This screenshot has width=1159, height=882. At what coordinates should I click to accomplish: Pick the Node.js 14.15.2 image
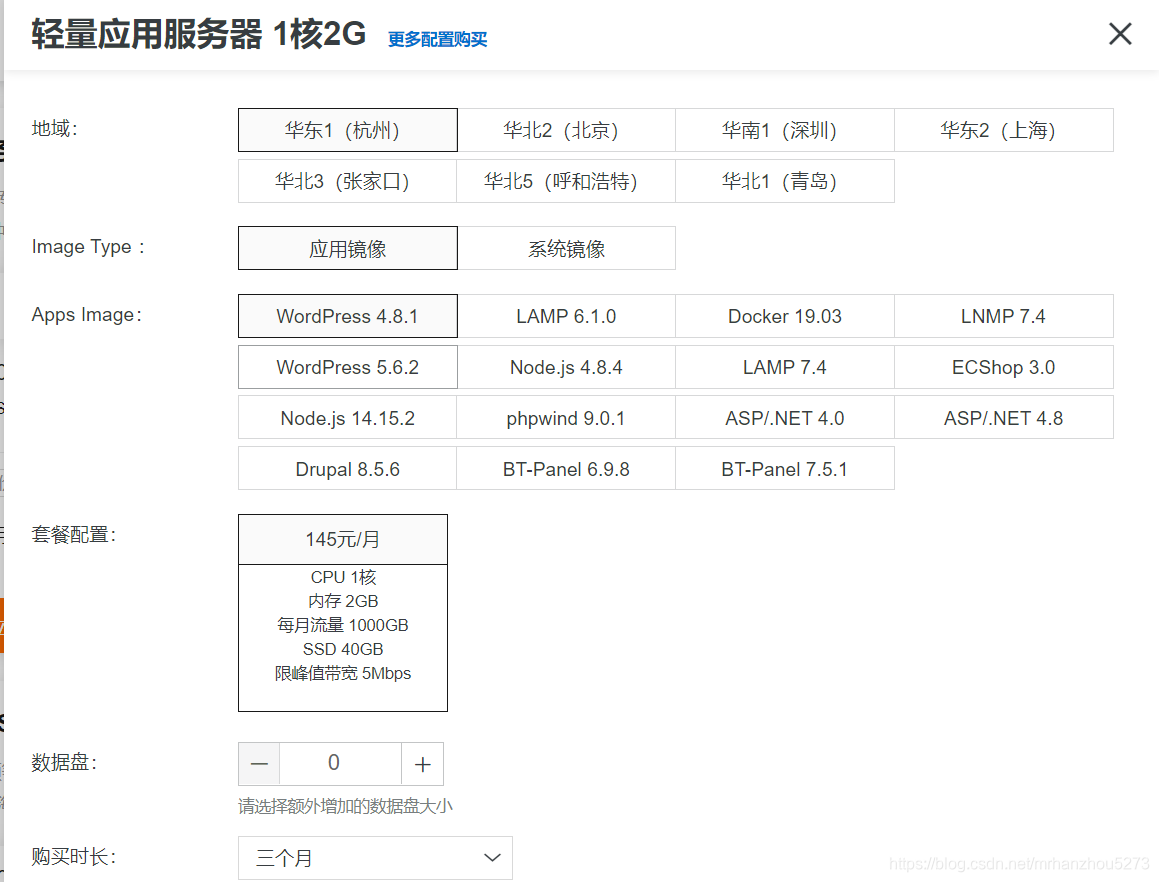click(347, 418)
